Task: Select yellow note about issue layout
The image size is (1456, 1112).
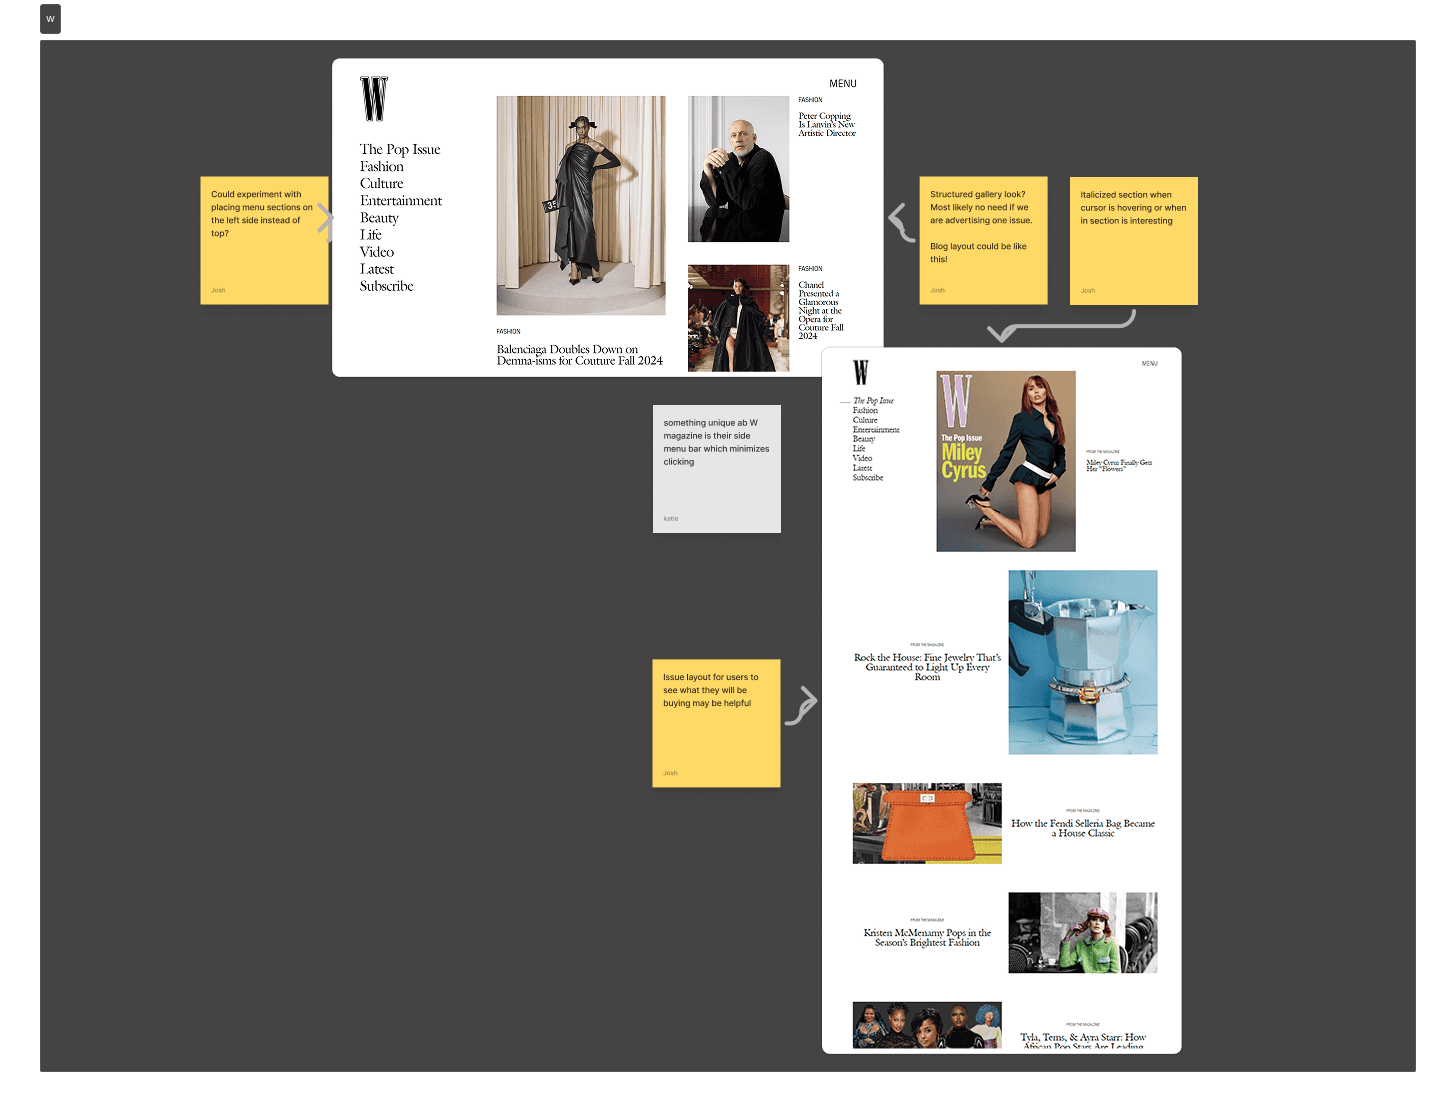Action: pyautogui.click(x=716, y=723)
